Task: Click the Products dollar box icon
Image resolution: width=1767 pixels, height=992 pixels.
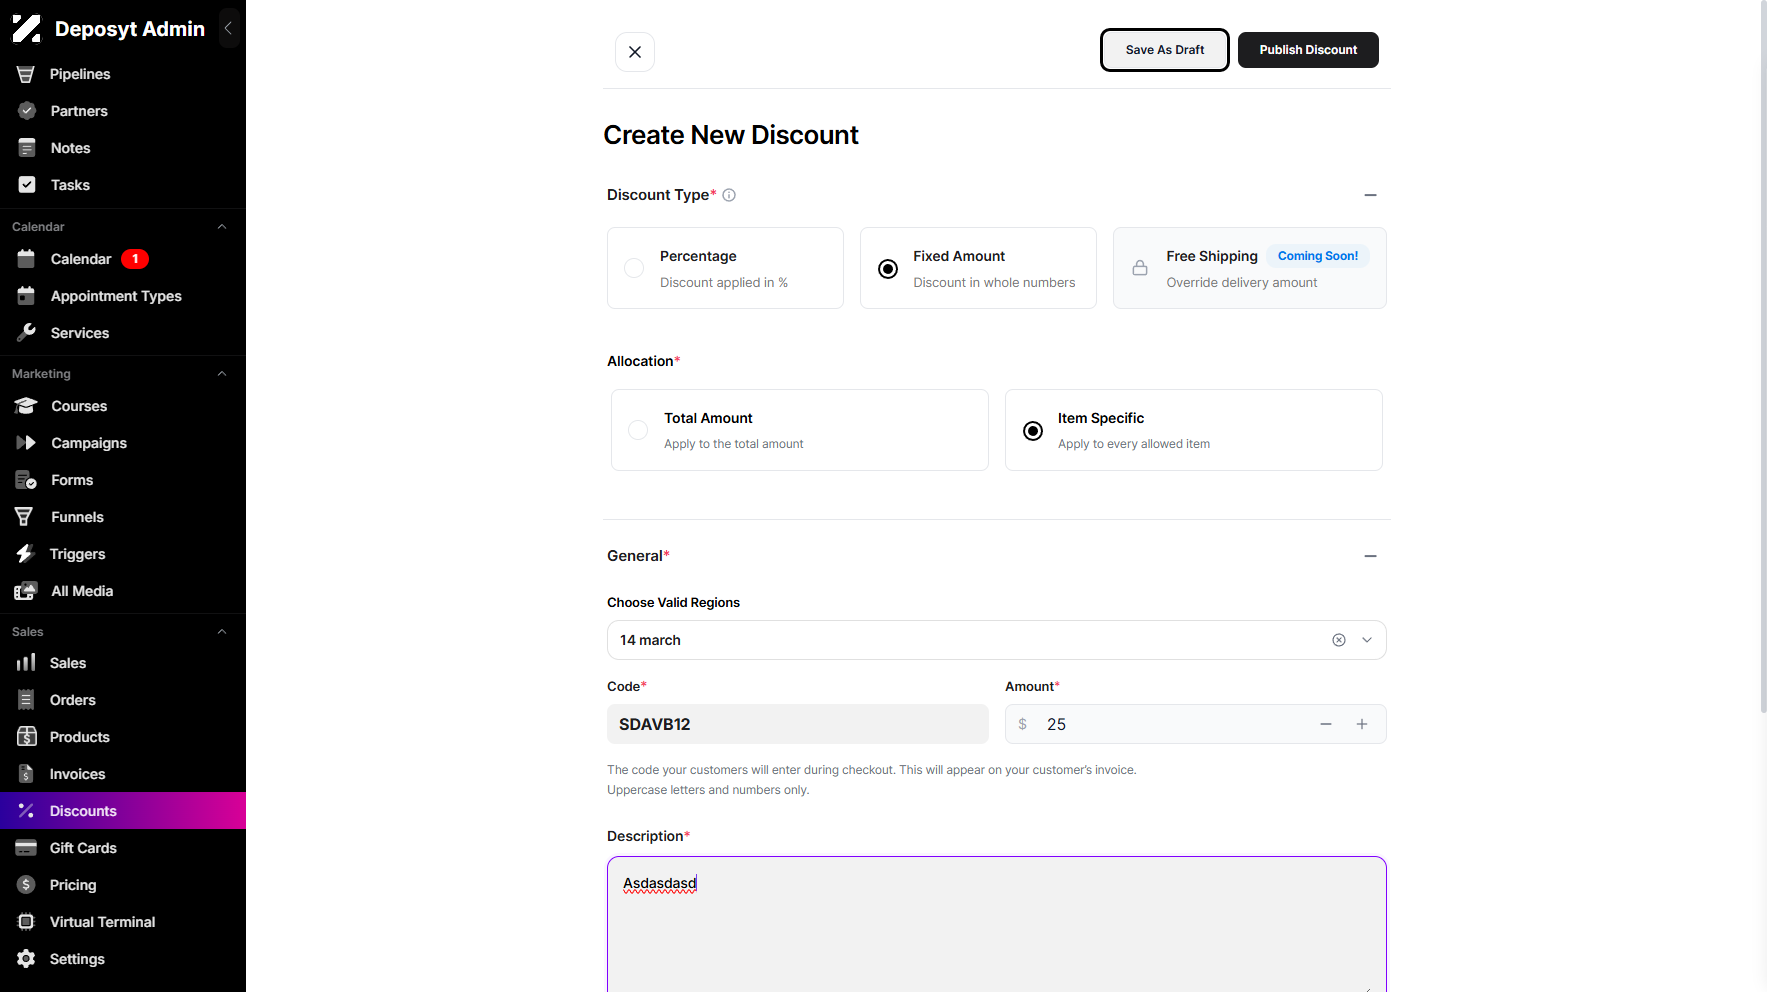Action: pos(27,737)
